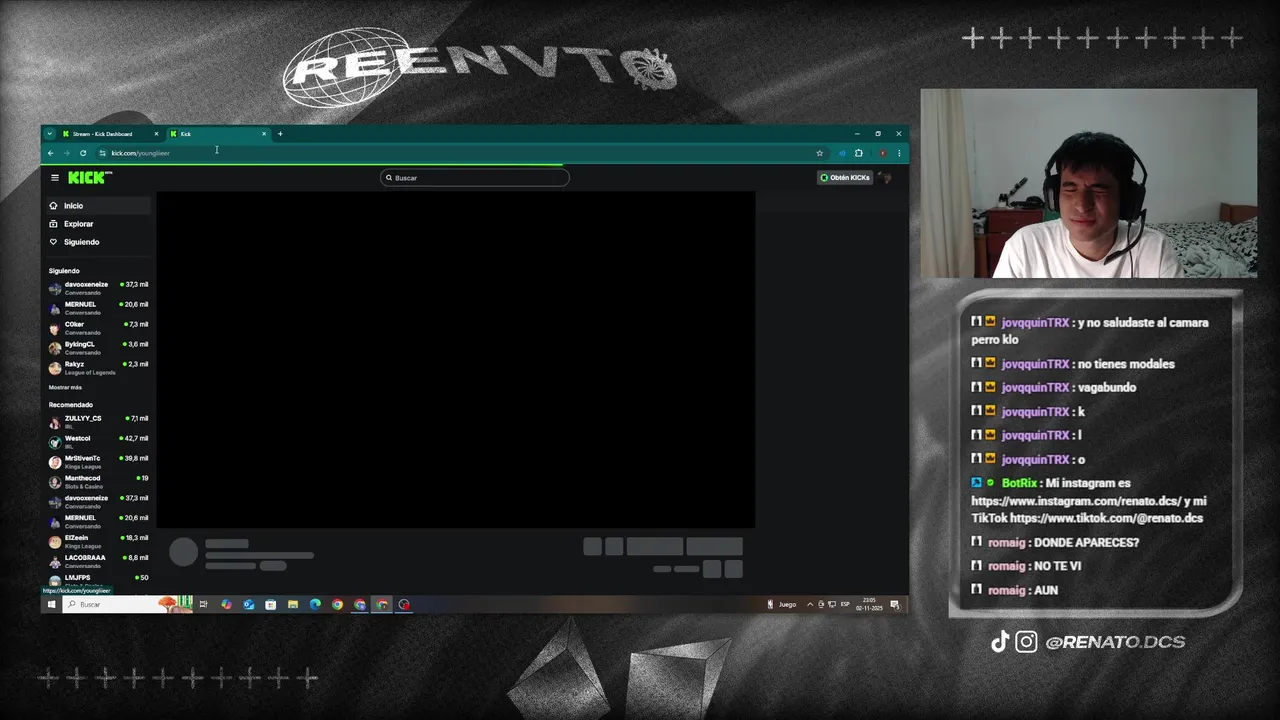Open the red browser profile icon
The height and width of the screenshot is (720, 1280).
coord(882,153)
